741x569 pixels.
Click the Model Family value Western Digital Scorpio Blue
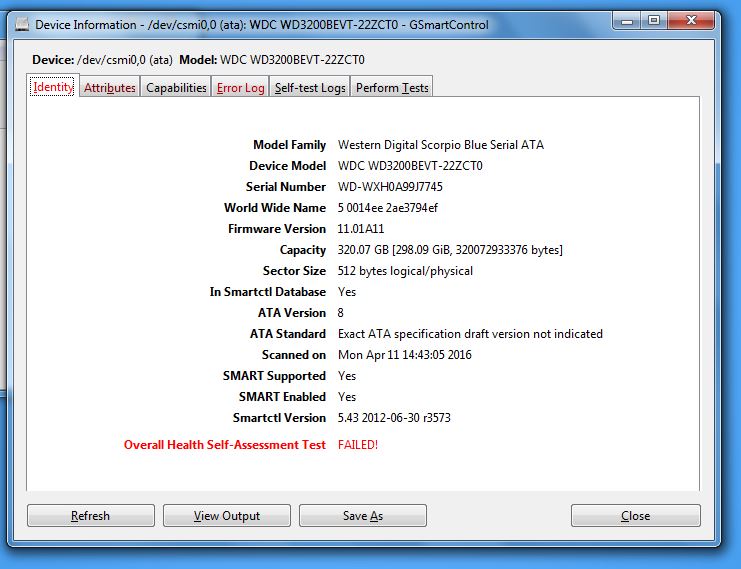(x=440, y=145)
